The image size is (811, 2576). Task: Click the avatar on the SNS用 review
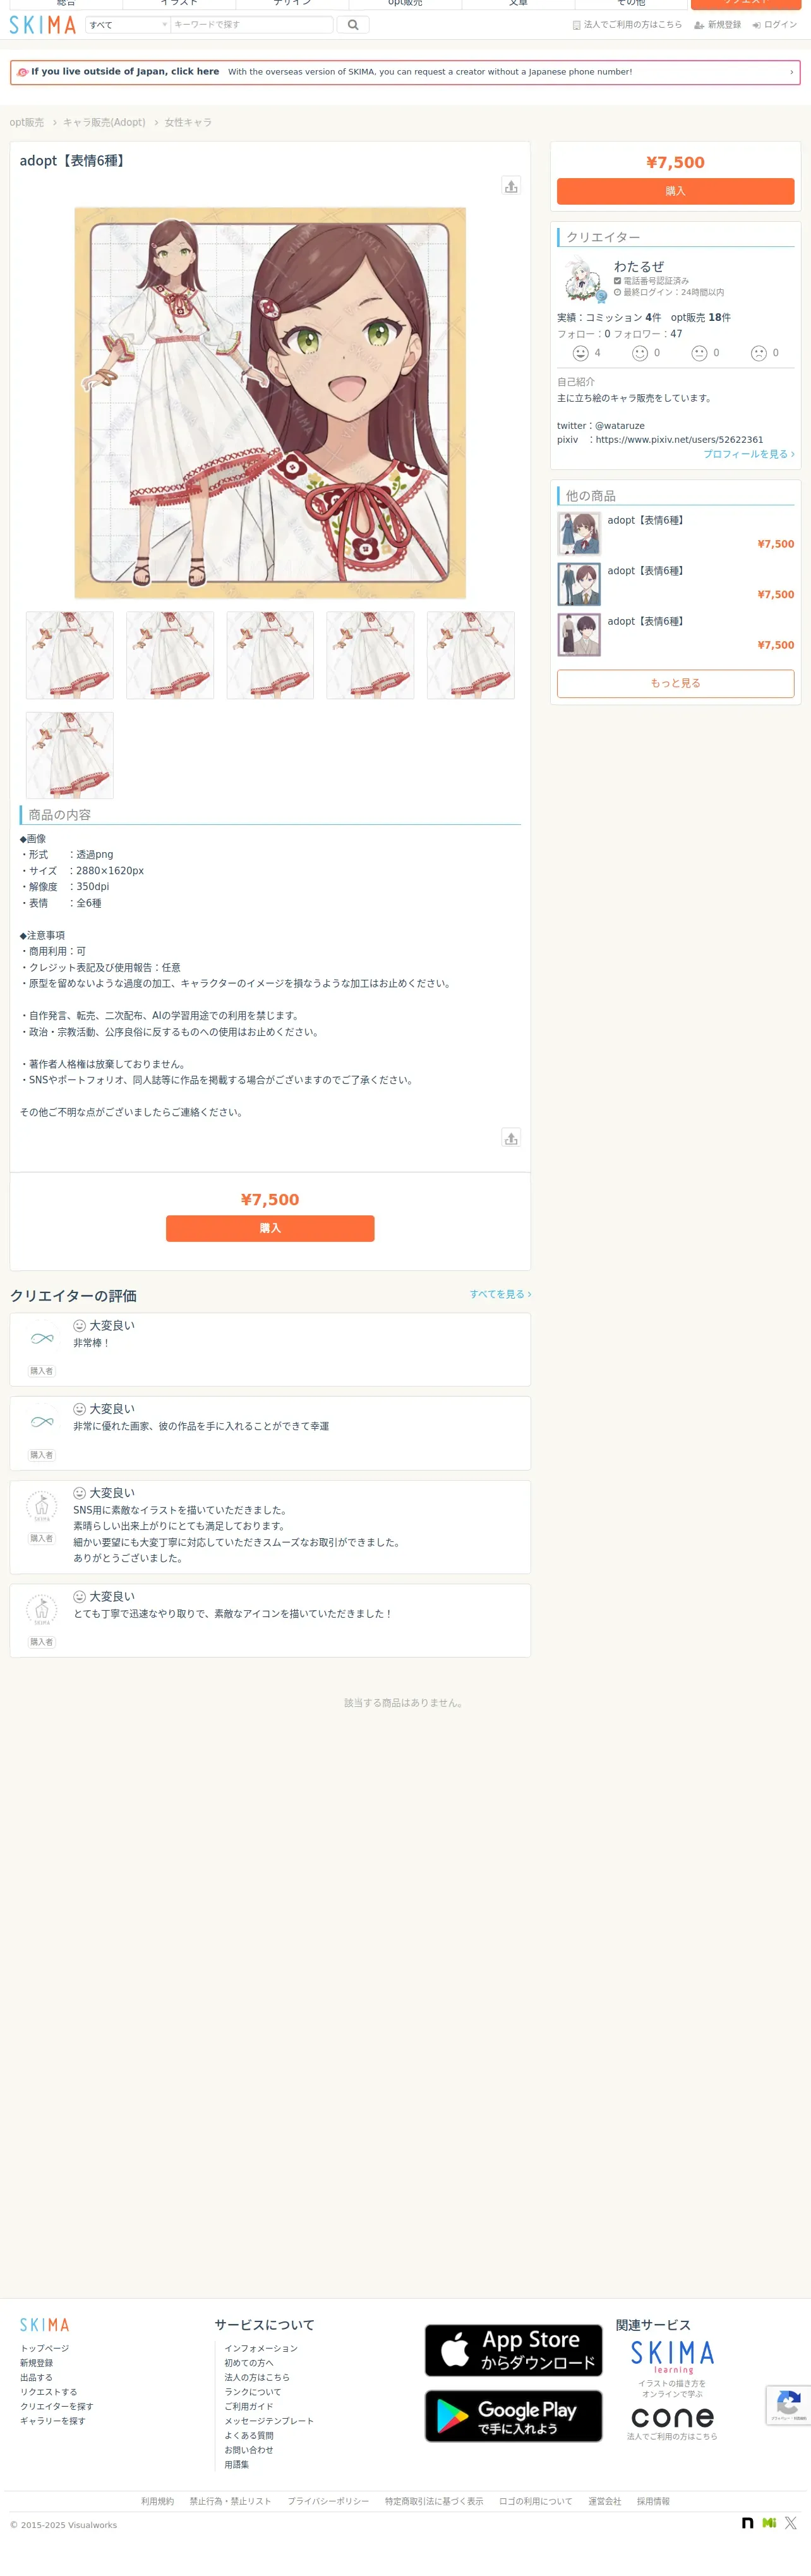pyautogui.click(x=42, y=1506)
